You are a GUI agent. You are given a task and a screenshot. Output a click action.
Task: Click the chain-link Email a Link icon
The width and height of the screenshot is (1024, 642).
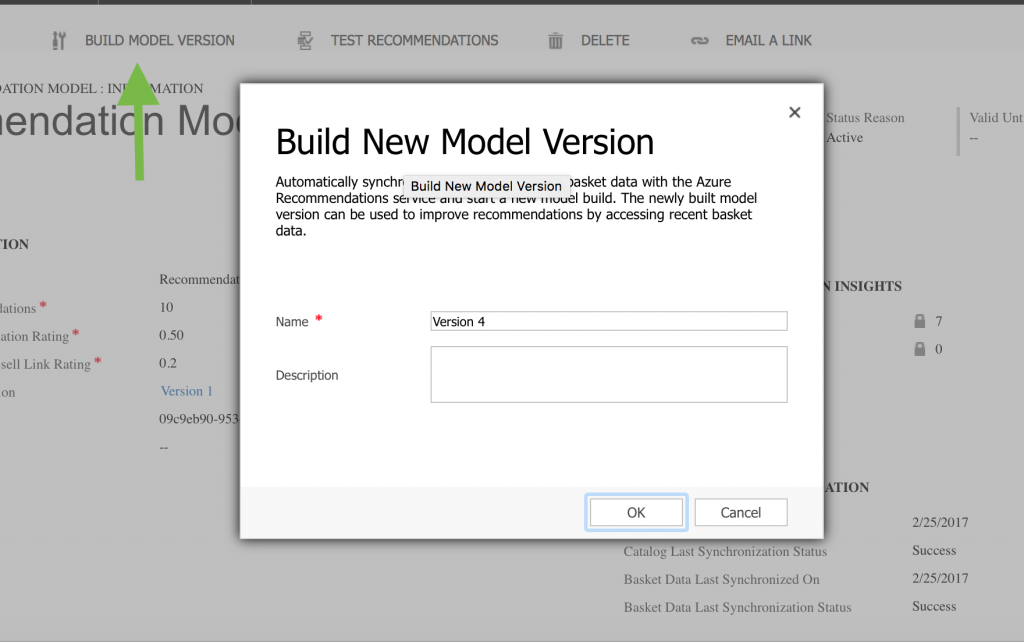tap(700, 41)
